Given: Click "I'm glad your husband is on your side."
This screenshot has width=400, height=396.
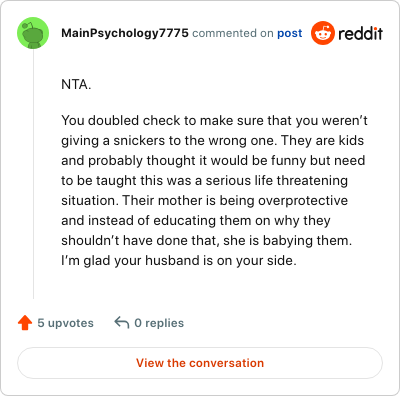Looking at the screenshot, I should coord(179,261).
